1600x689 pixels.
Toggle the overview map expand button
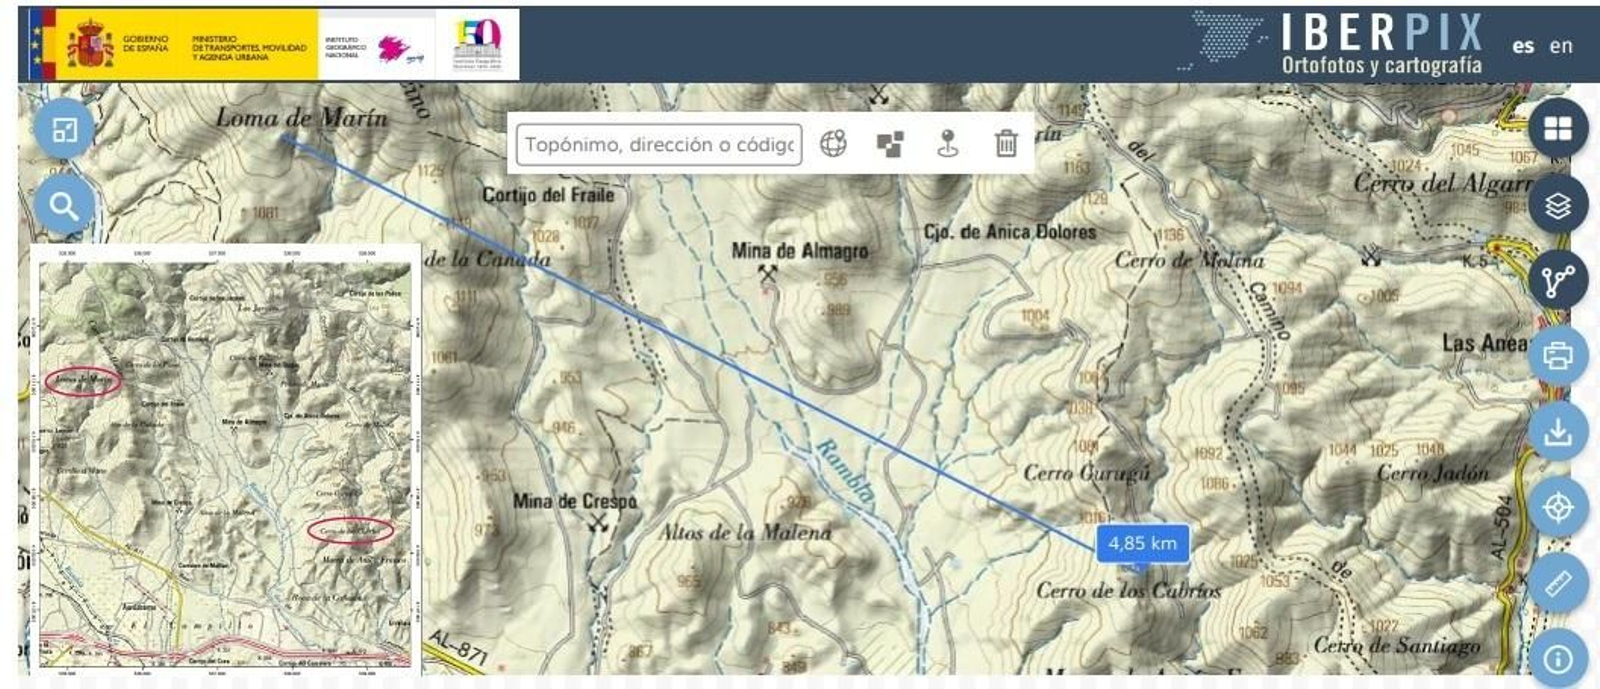click(x=64, y=130)
